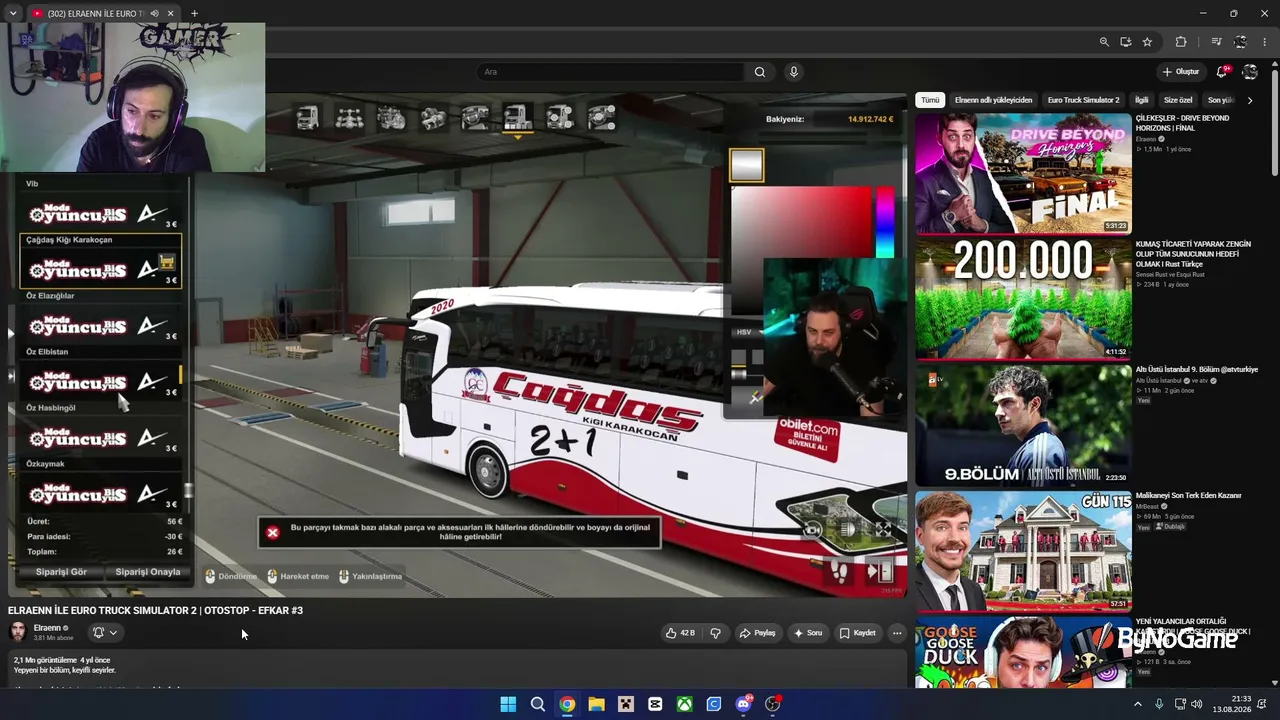Open the Goose Goose Duck thumbnail
The height and width of the screenshot is (720, 1280).
1023,652
